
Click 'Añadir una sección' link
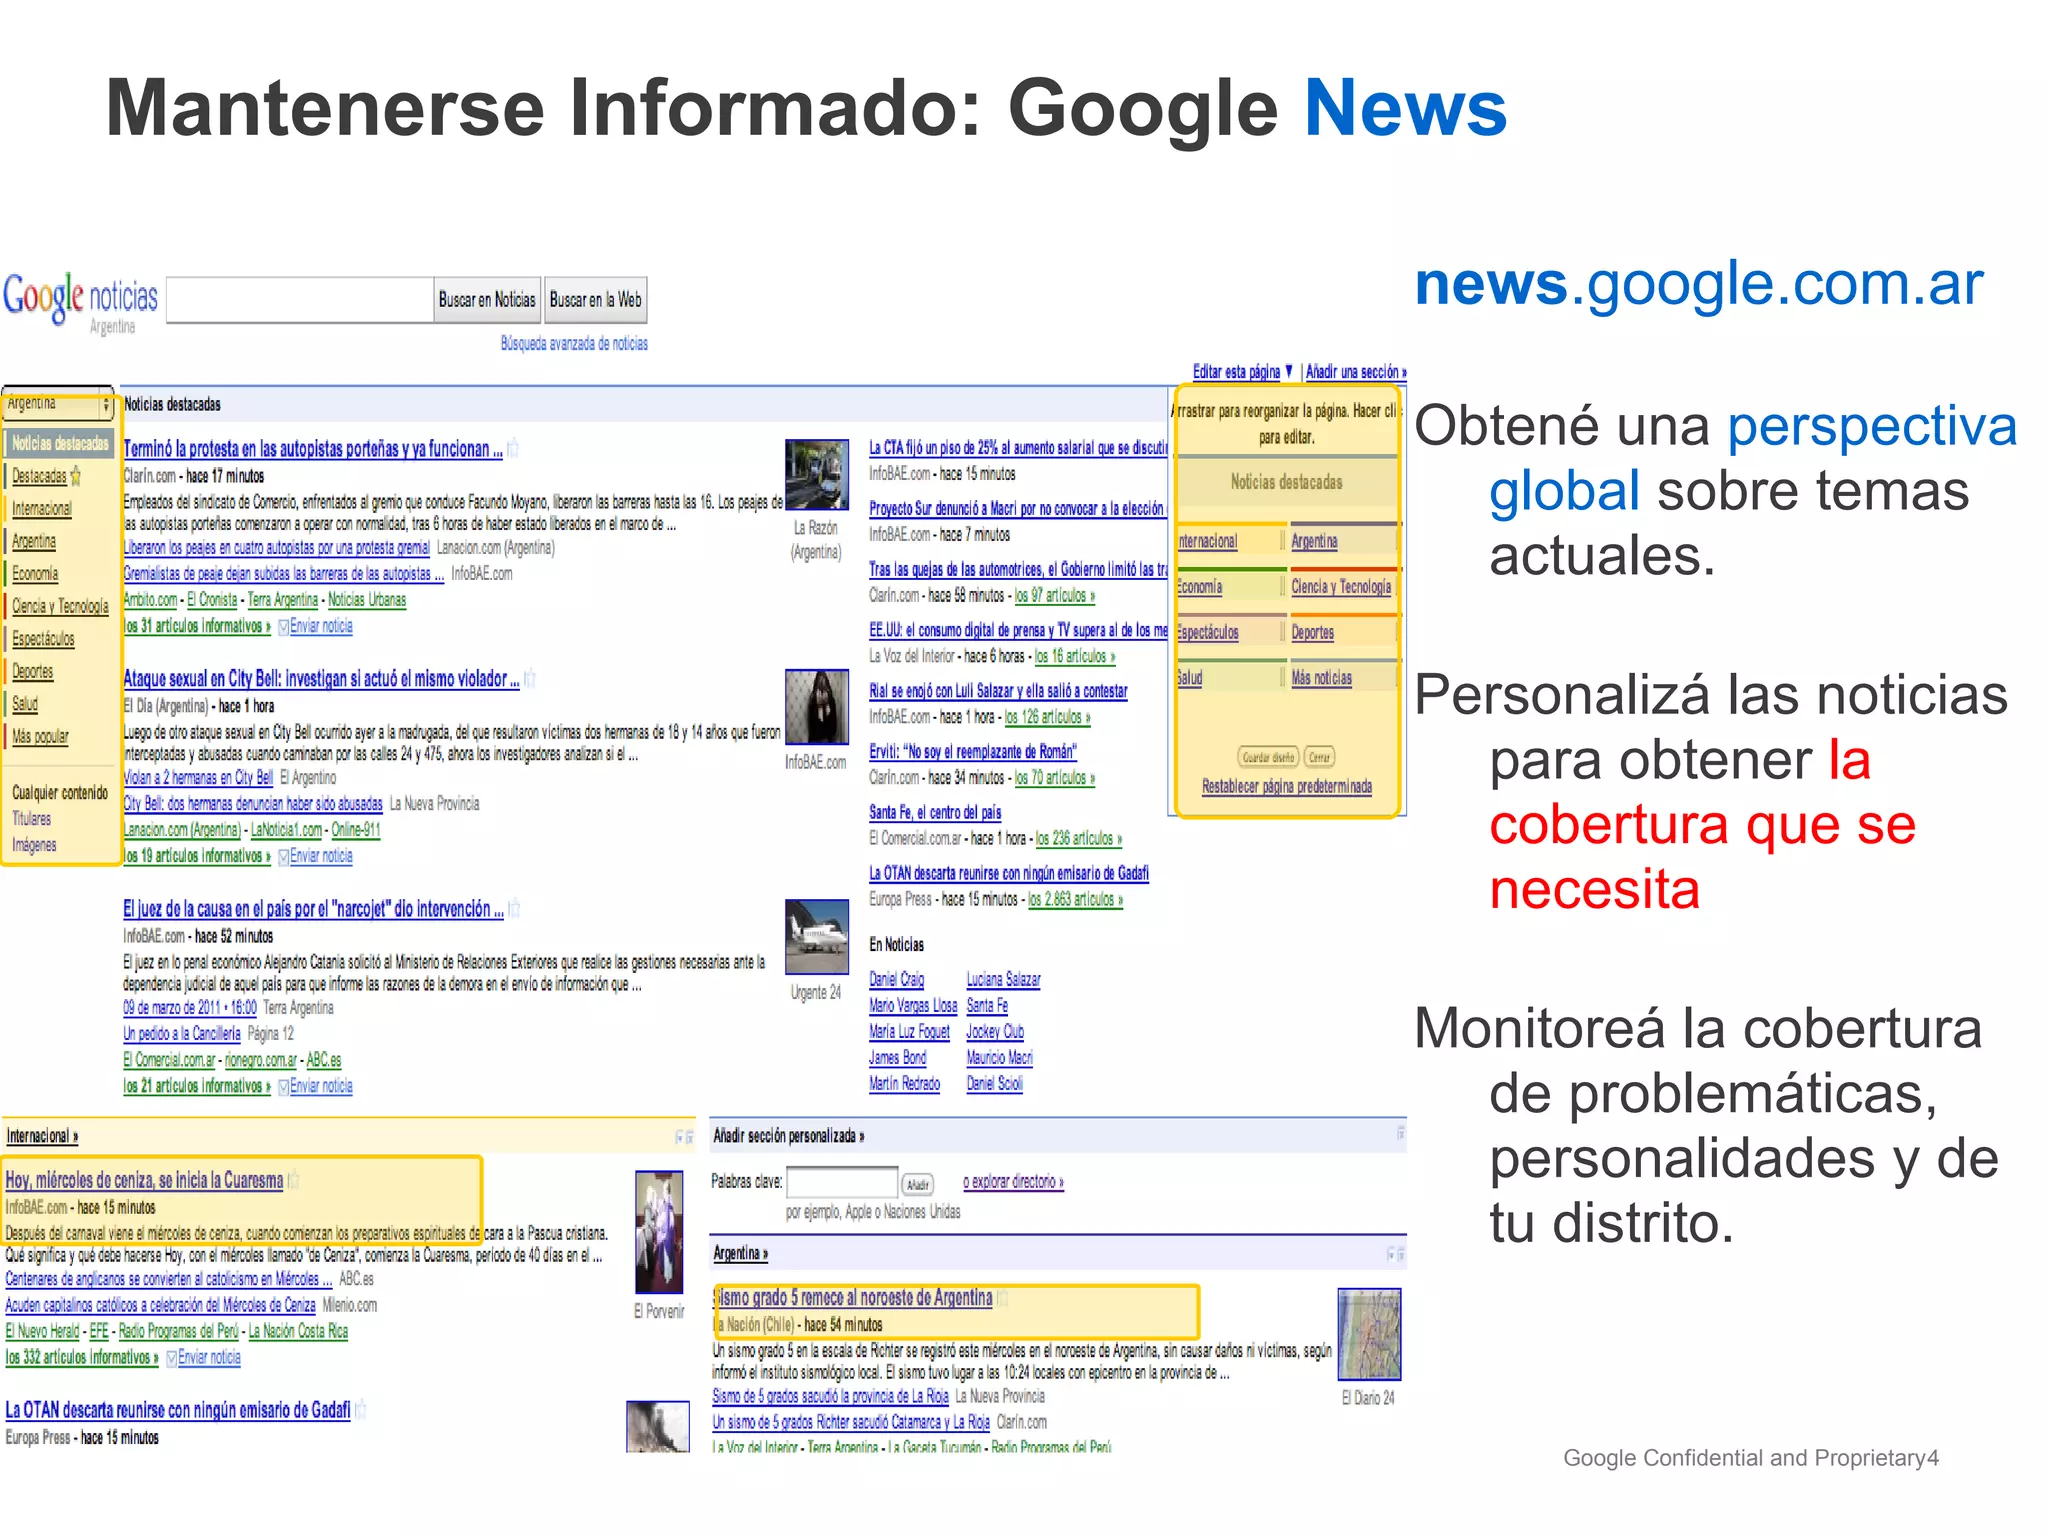click(x=1356, y=372)
